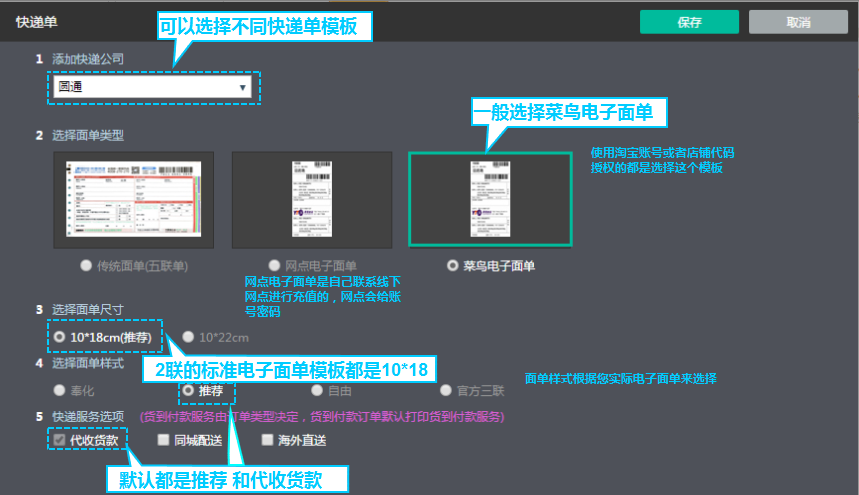Select the 网点电子面单 template thumbnail
The width and height of the screenshot is (859, 495).
tap(312, 200)
